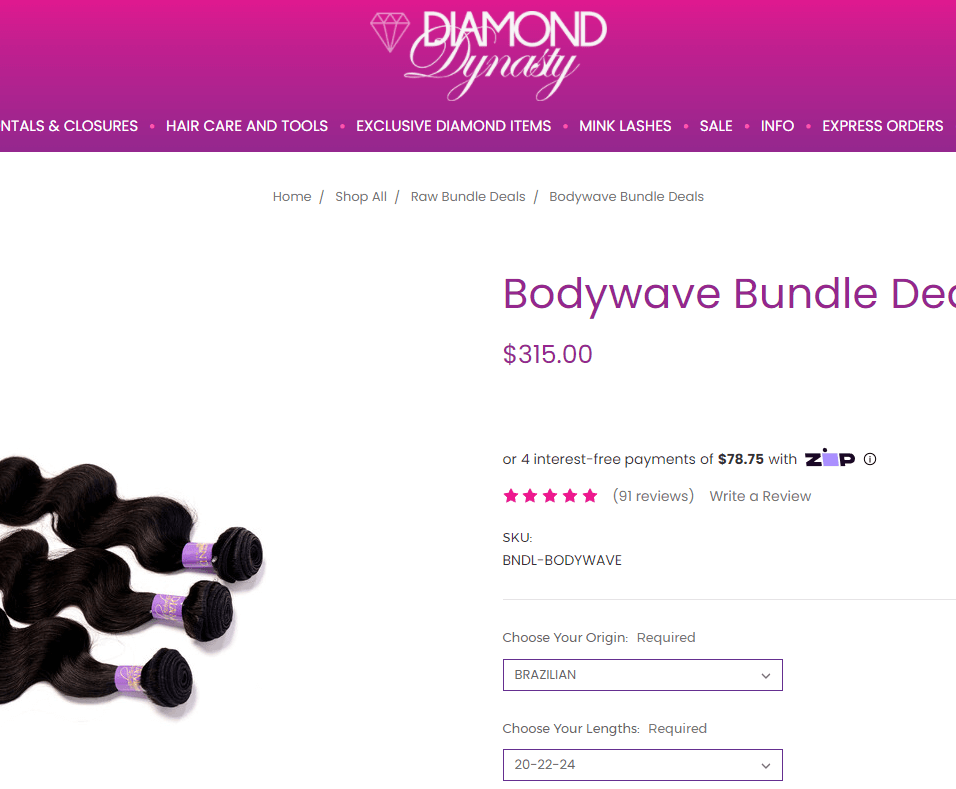
Task: Go to Mink Lashes menu item
Action: tap(625, 126)
